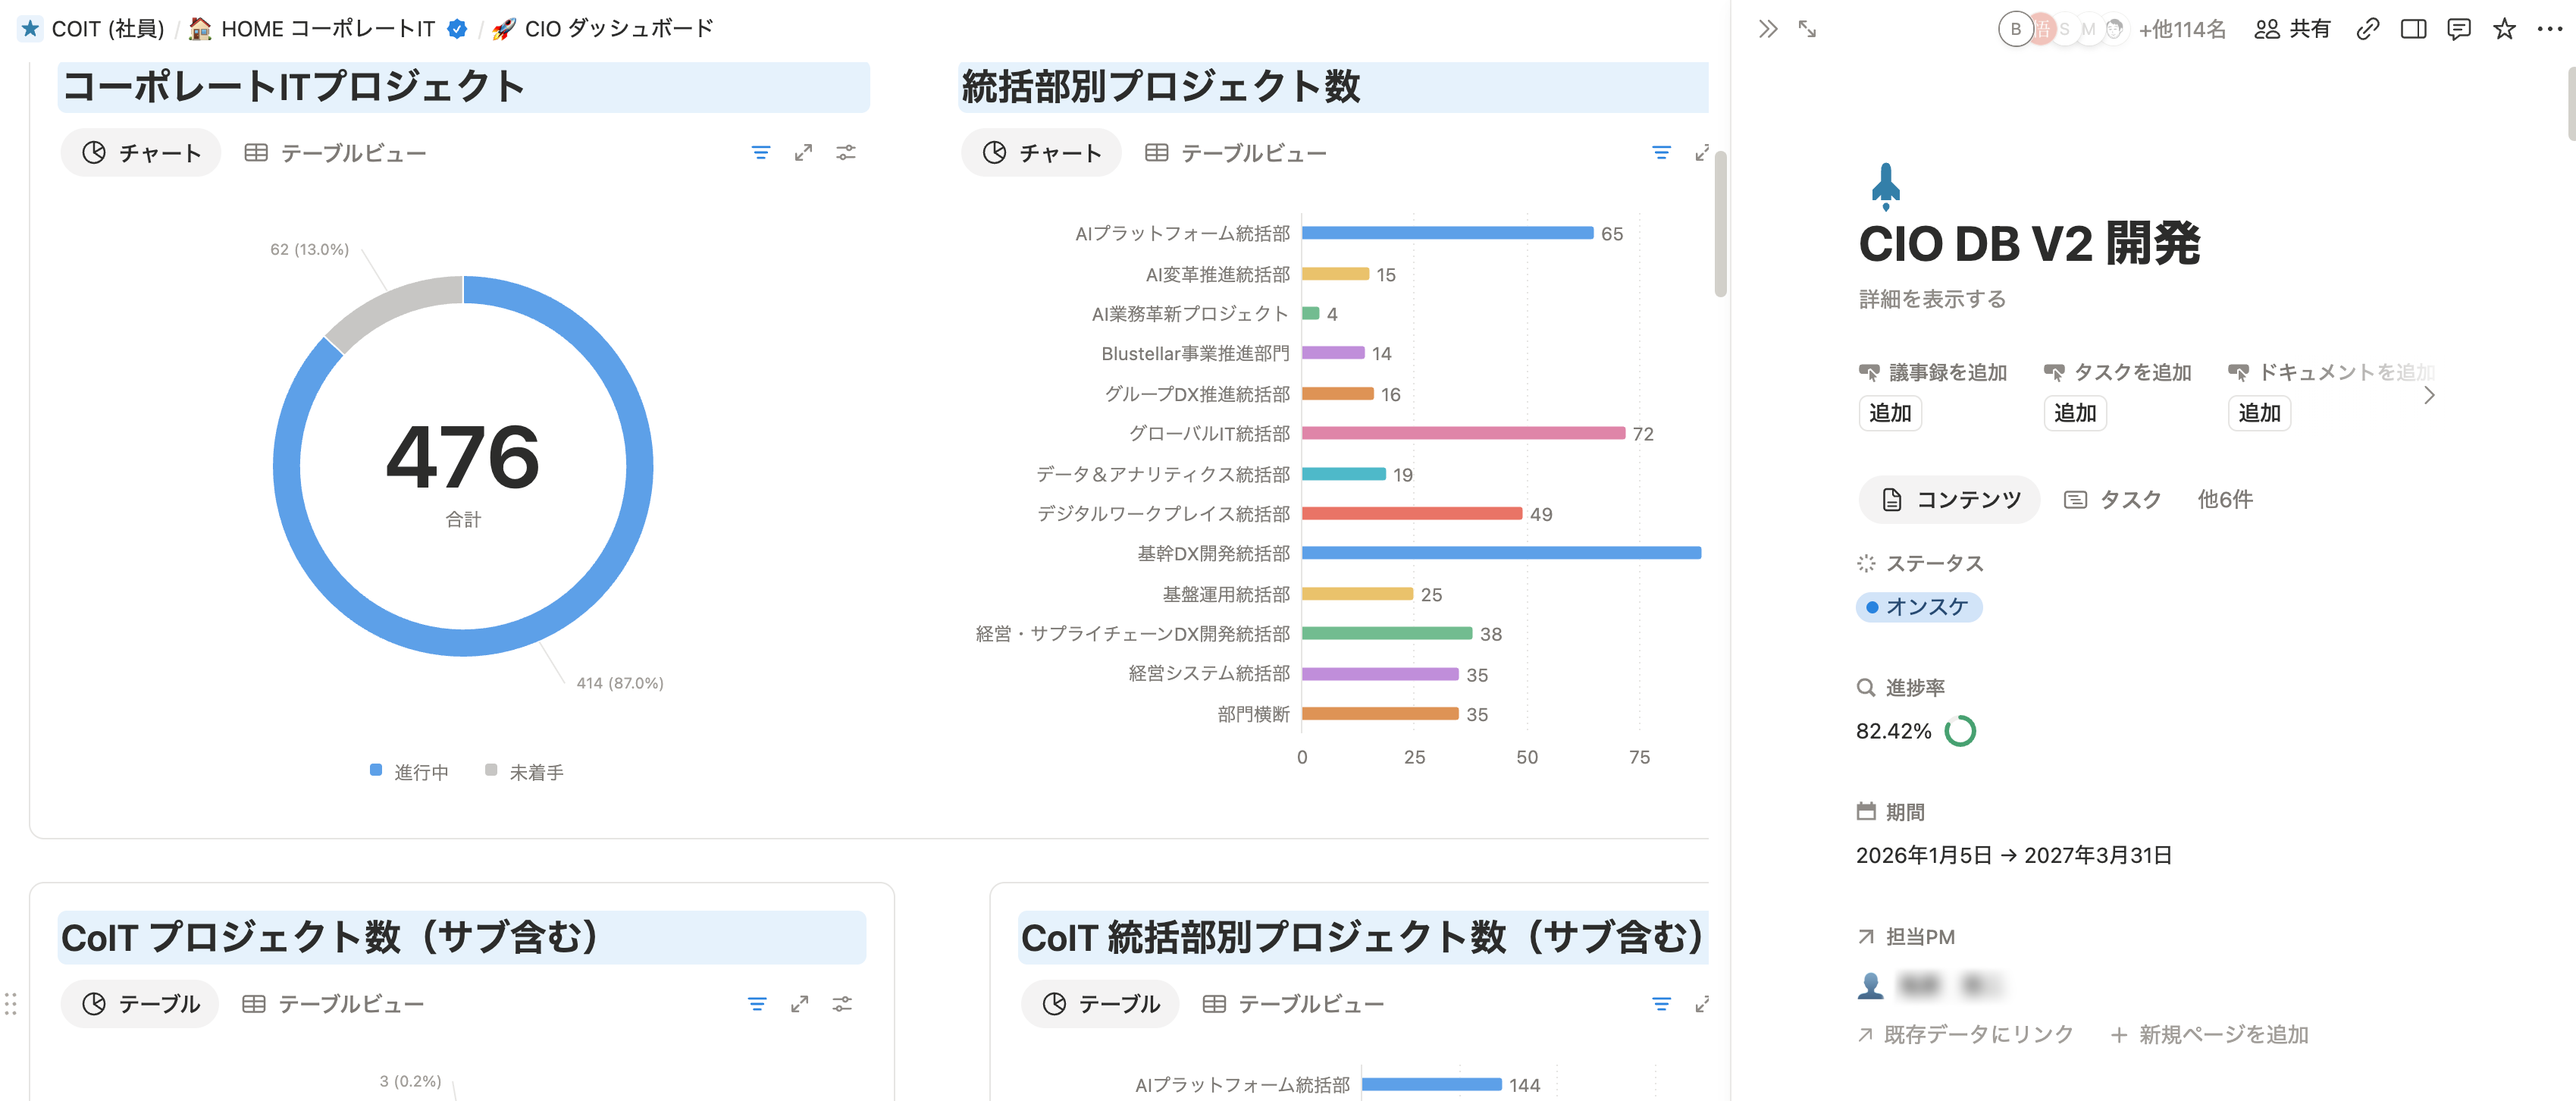The width and height of the screenshot is (2576, 1101).
Task: Toggle the 未着手 legend item
Action: [x=524, y=772]
